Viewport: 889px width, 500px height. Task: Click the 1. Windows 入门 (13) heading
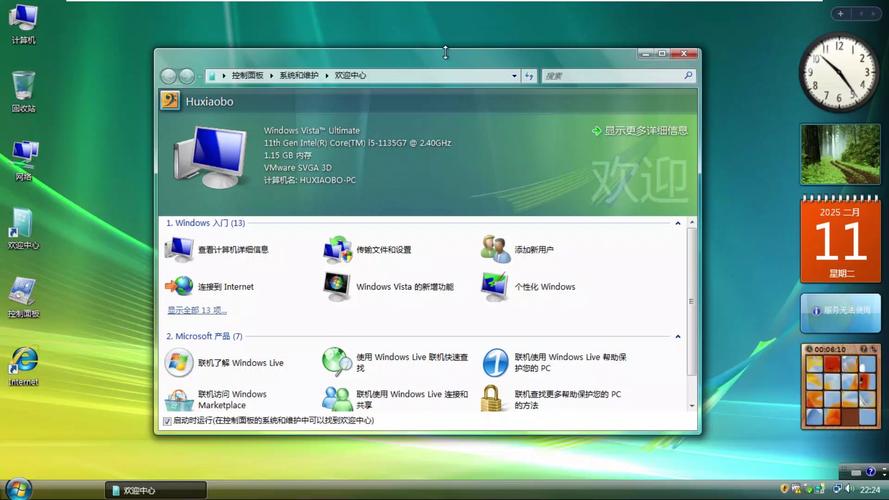point(205,223)
